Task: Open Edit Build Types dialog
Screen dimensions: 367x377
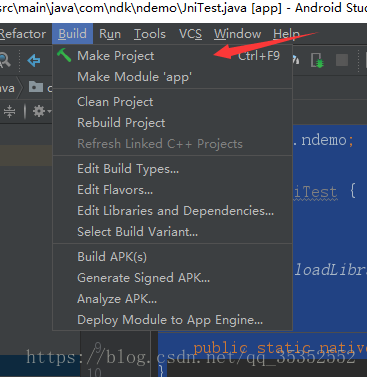Action: pyautogui.click(x=173, y=169)
